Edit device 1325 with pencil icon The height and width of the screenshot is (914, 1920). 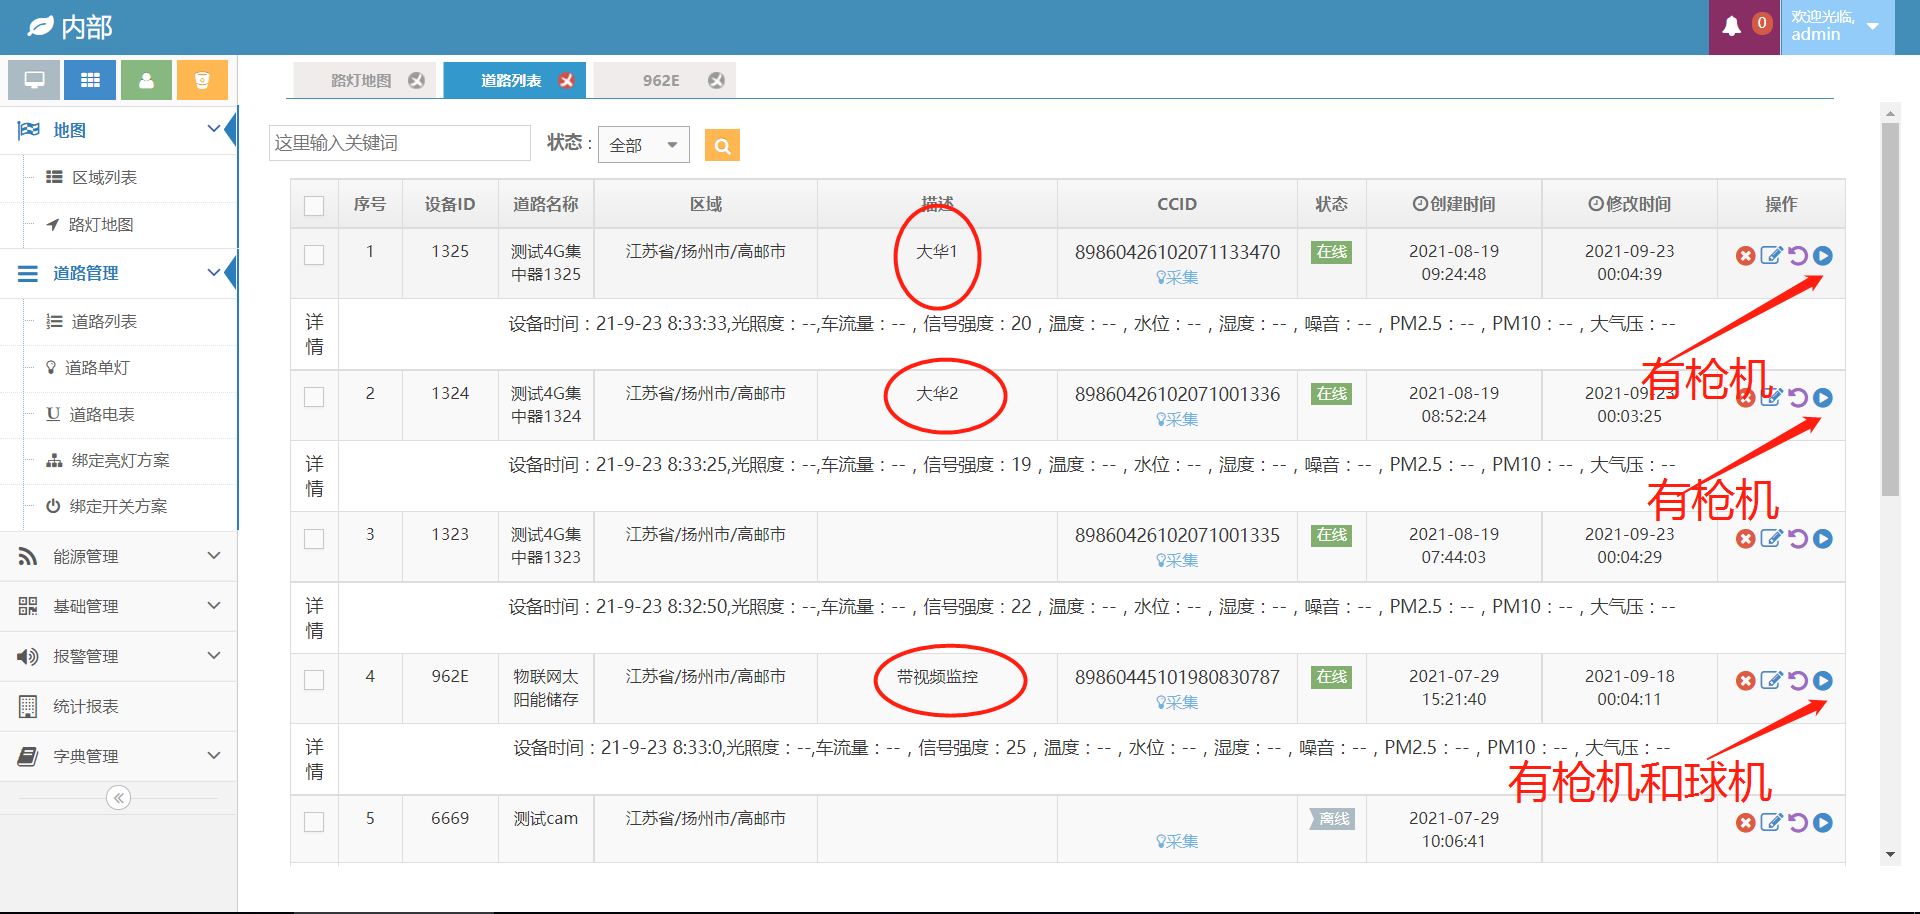(x=1771, y=256)
